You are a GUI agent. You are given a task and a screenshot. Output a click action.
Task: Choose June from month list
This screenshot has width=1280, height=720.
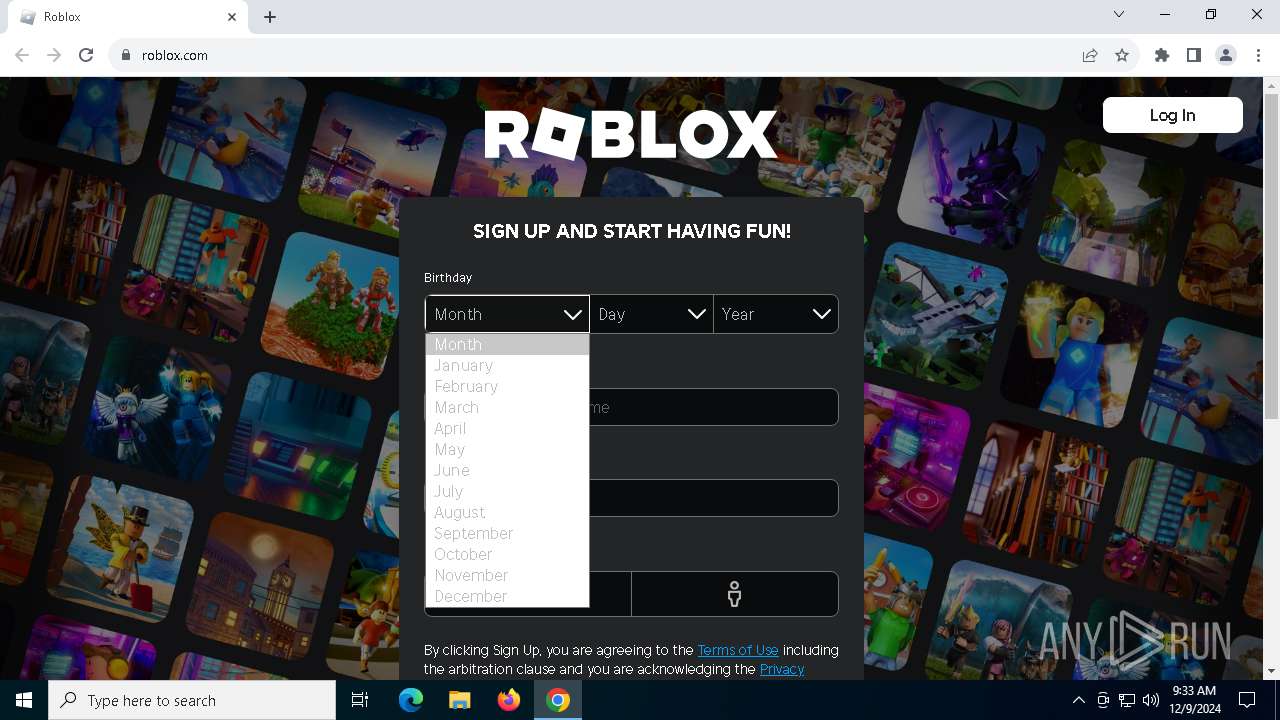coord(507,470)
